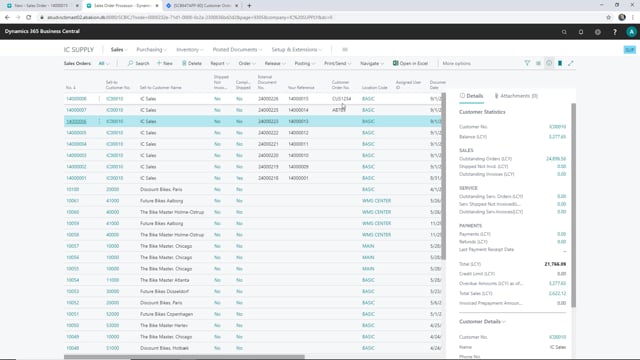
Task: Click the hamburger menu icon beside Setup & Extensions
Action: coord(345,49)
